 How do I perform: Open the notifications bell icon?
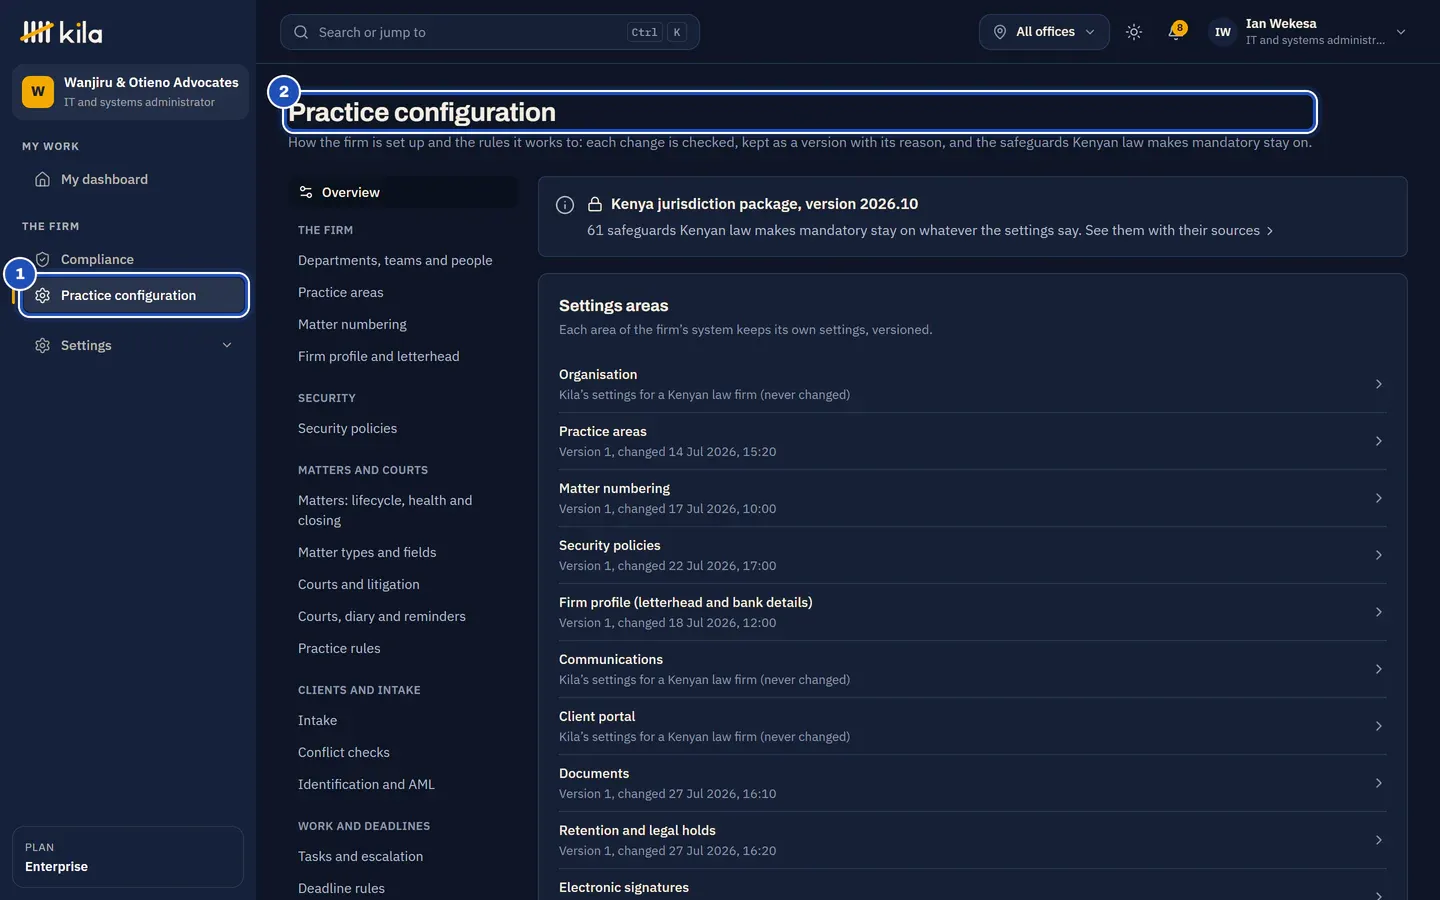(x=1176, y=32)
